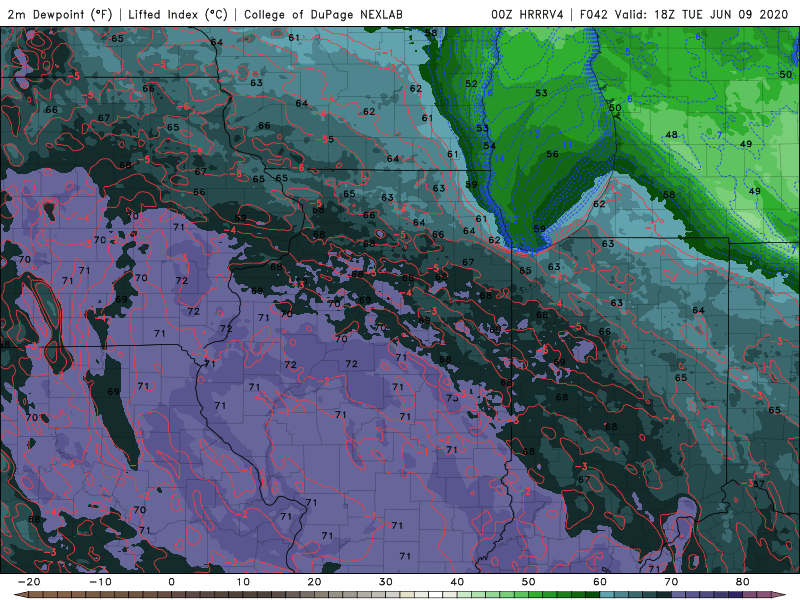Image resolution: width=800 pixels, height=600 pixels.
Task: Click the '-10' colorbar scale label
Action: tap(100, 582)
